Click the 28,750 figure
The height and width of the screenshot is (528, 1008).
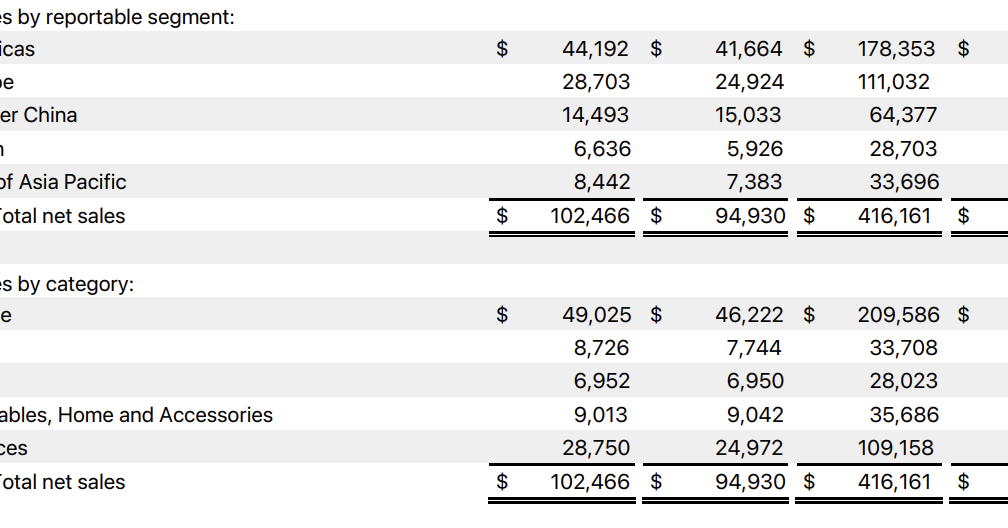596,448
